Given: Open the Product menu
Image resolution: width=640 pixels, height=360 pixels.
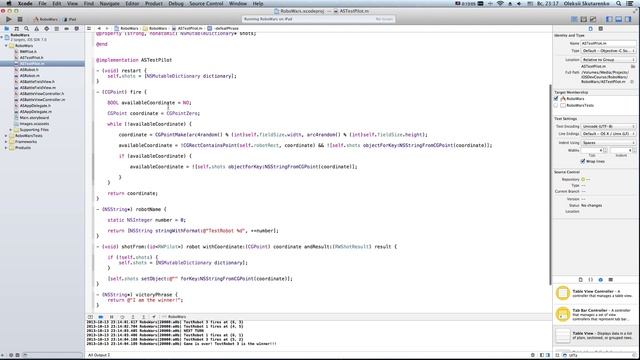Looking at the screenshot, I should 154,3.
